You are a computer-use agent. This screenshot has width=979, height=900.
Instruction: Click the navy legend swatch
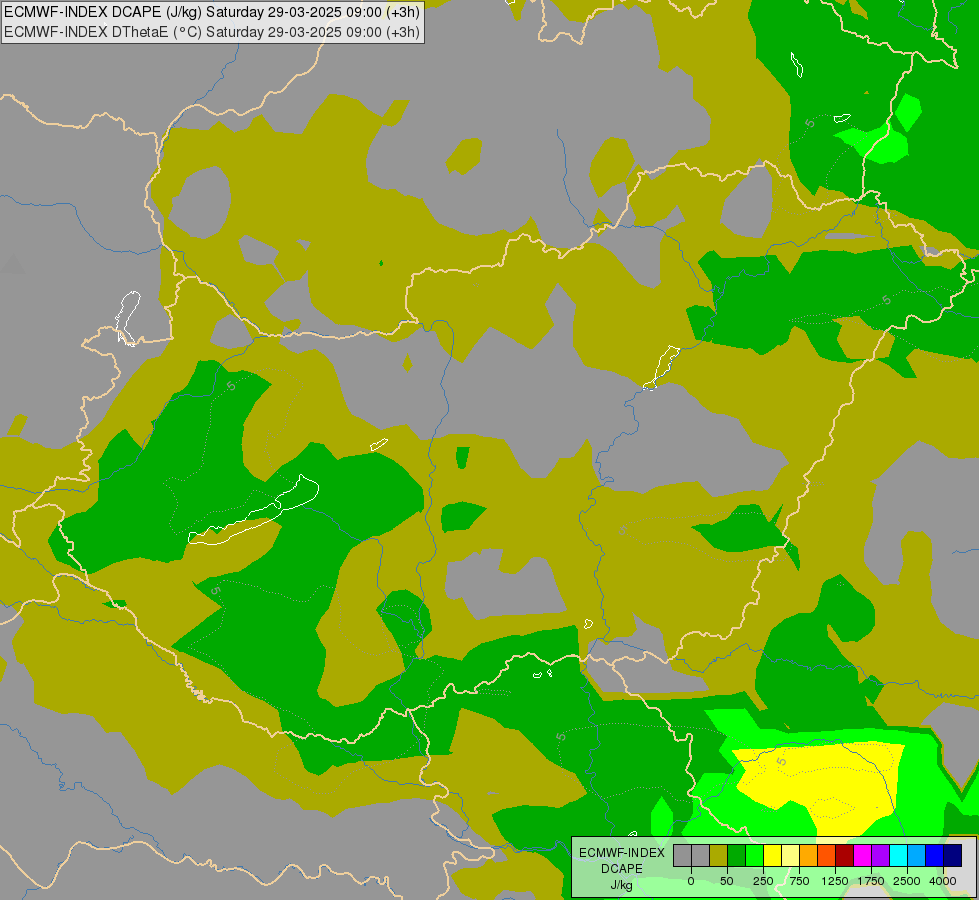click(953, 855)
